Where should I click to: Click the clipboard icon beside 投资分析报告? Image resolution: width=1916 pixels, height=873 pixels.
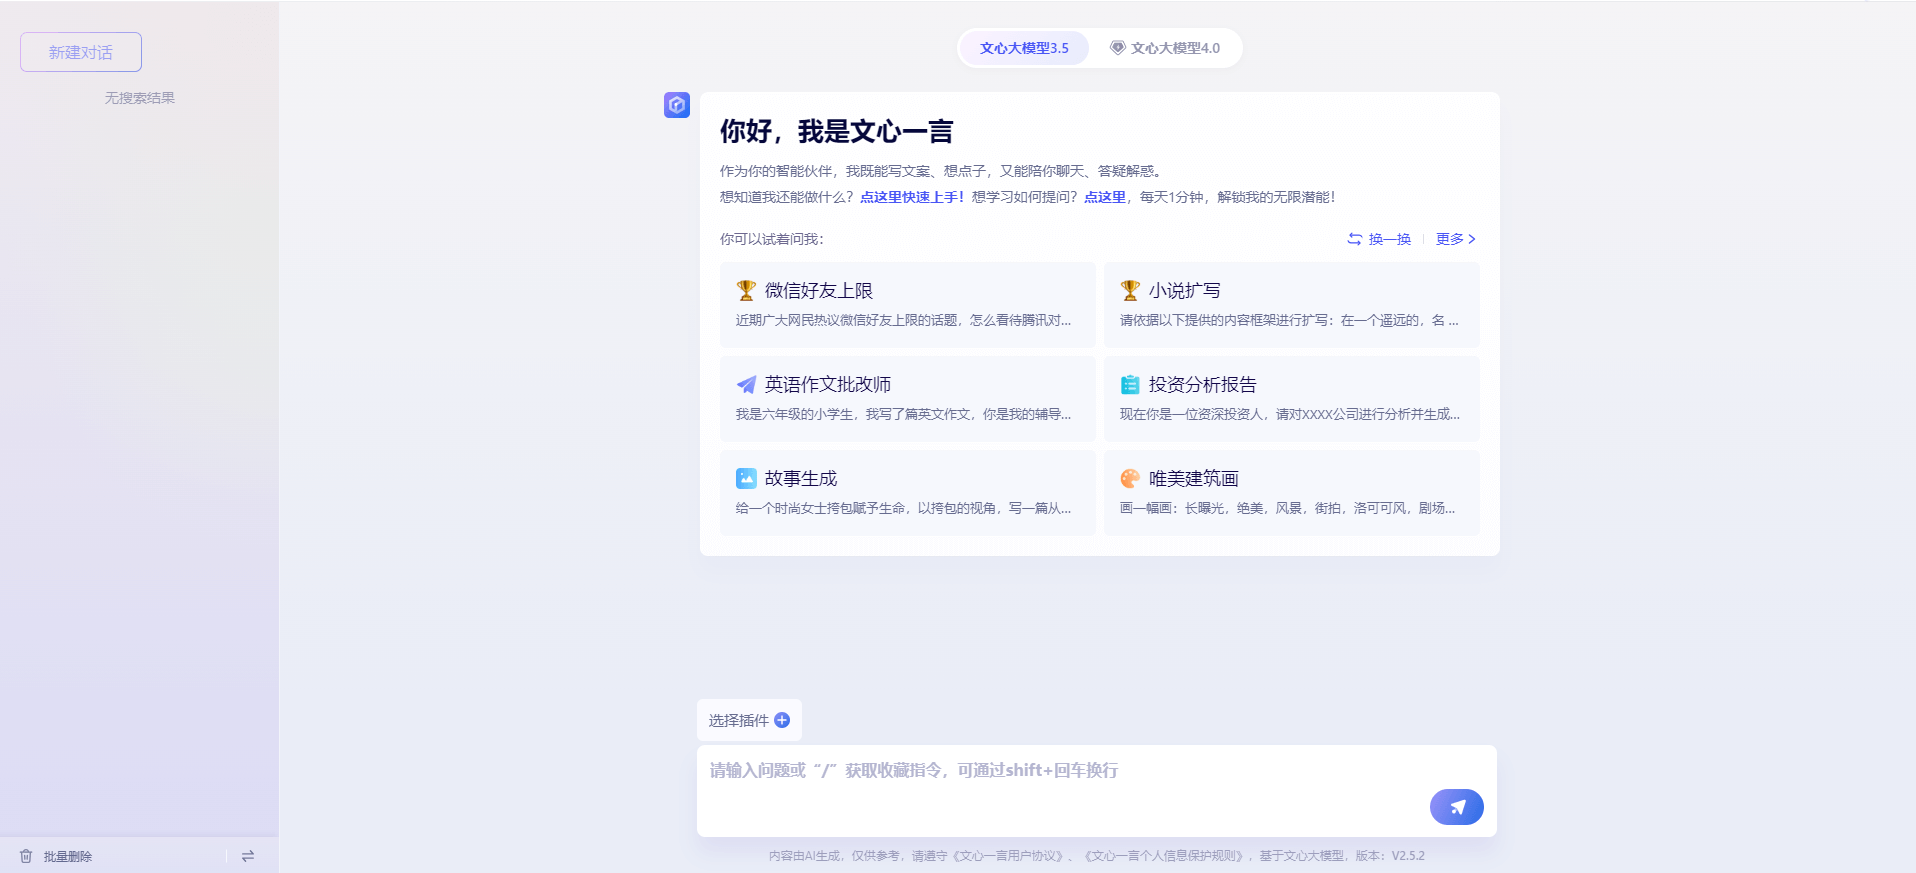(x=1130, y=385)
